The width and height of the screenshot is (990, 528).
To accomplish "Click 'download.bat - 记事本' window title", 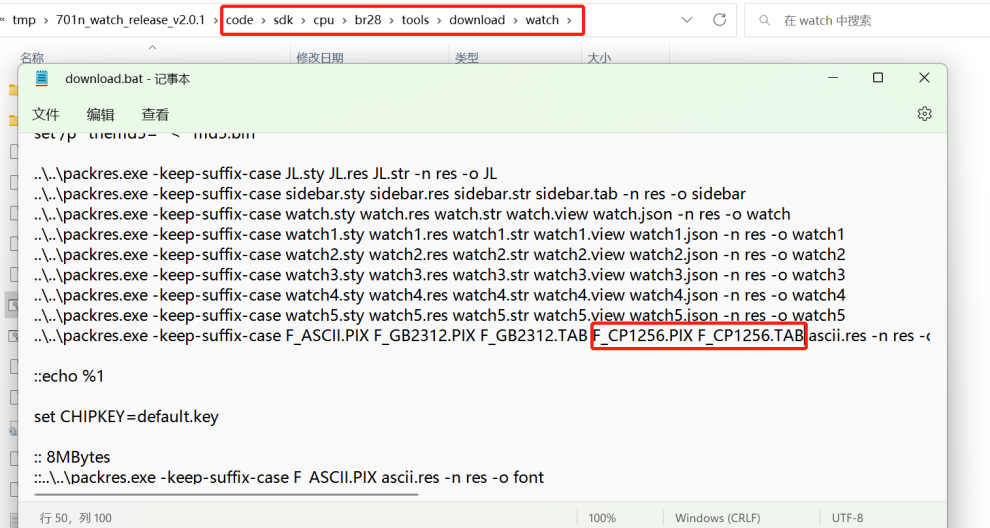I will point(128,79).
